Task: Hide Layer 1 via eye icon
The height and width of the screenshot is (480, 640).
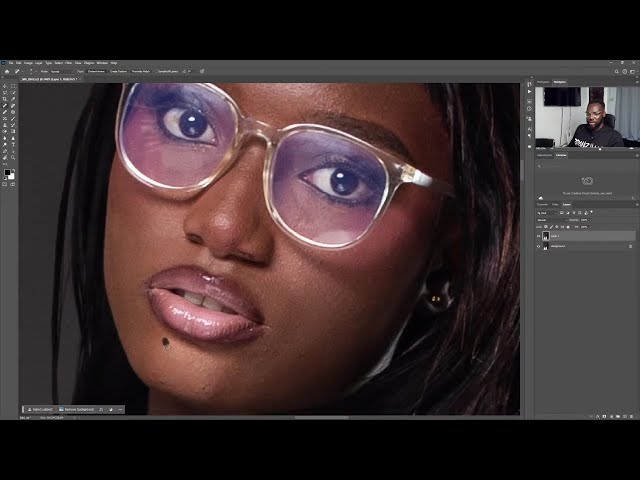Action: 538,236
